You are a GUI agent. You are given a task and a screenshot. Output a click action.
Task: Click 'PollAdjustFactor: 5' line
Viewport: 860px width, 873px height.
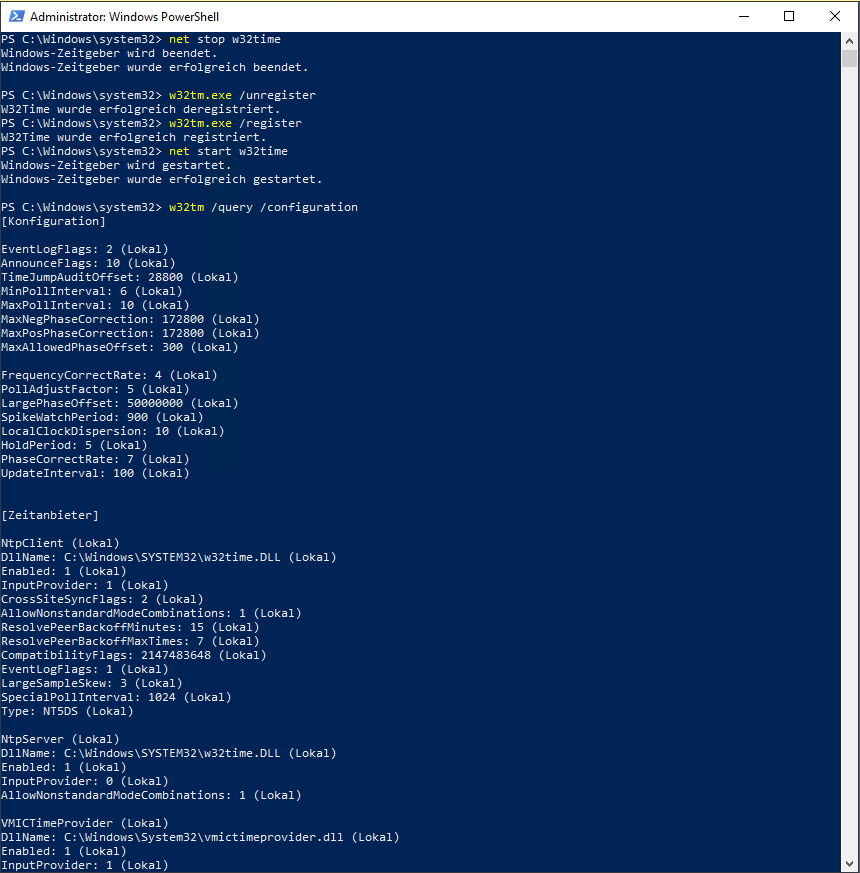95,389
